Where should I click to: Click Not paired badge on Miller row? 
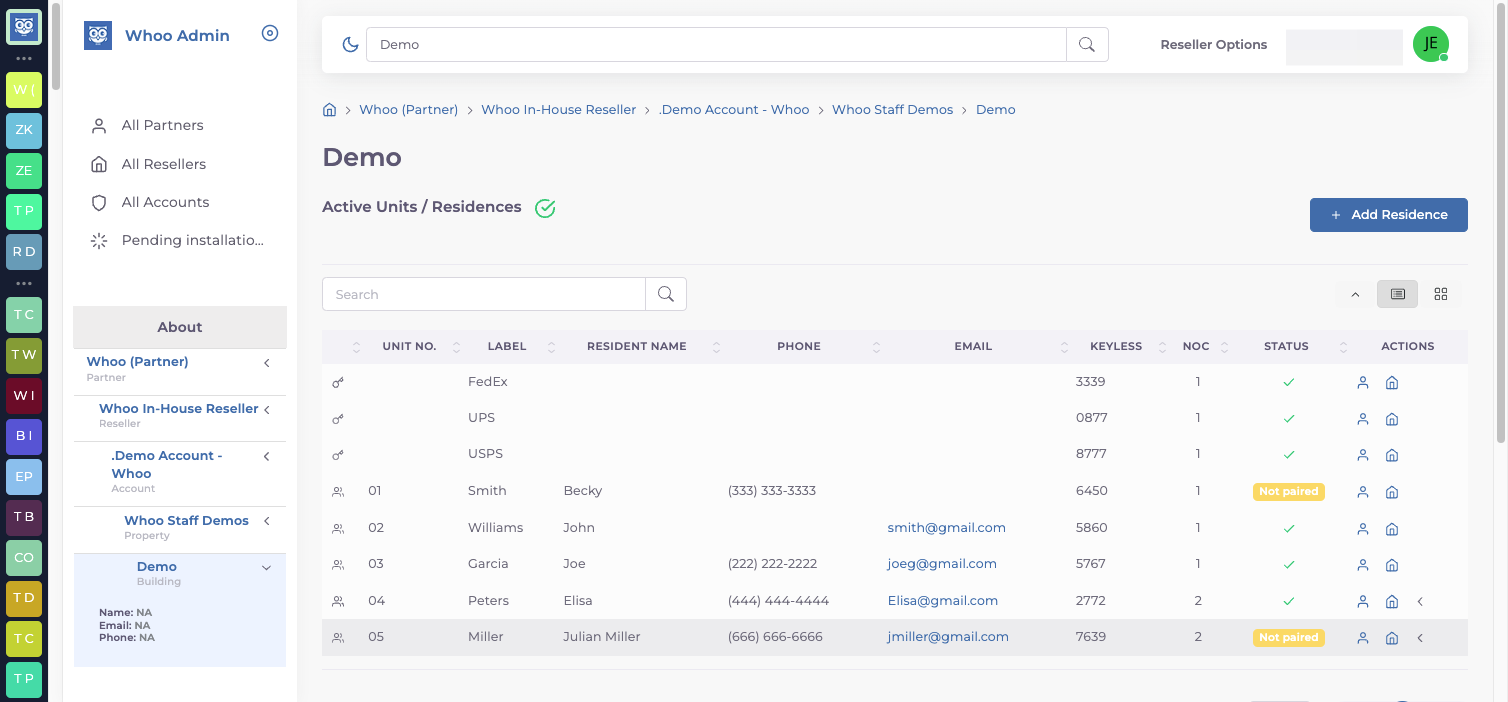(1289, 638)
